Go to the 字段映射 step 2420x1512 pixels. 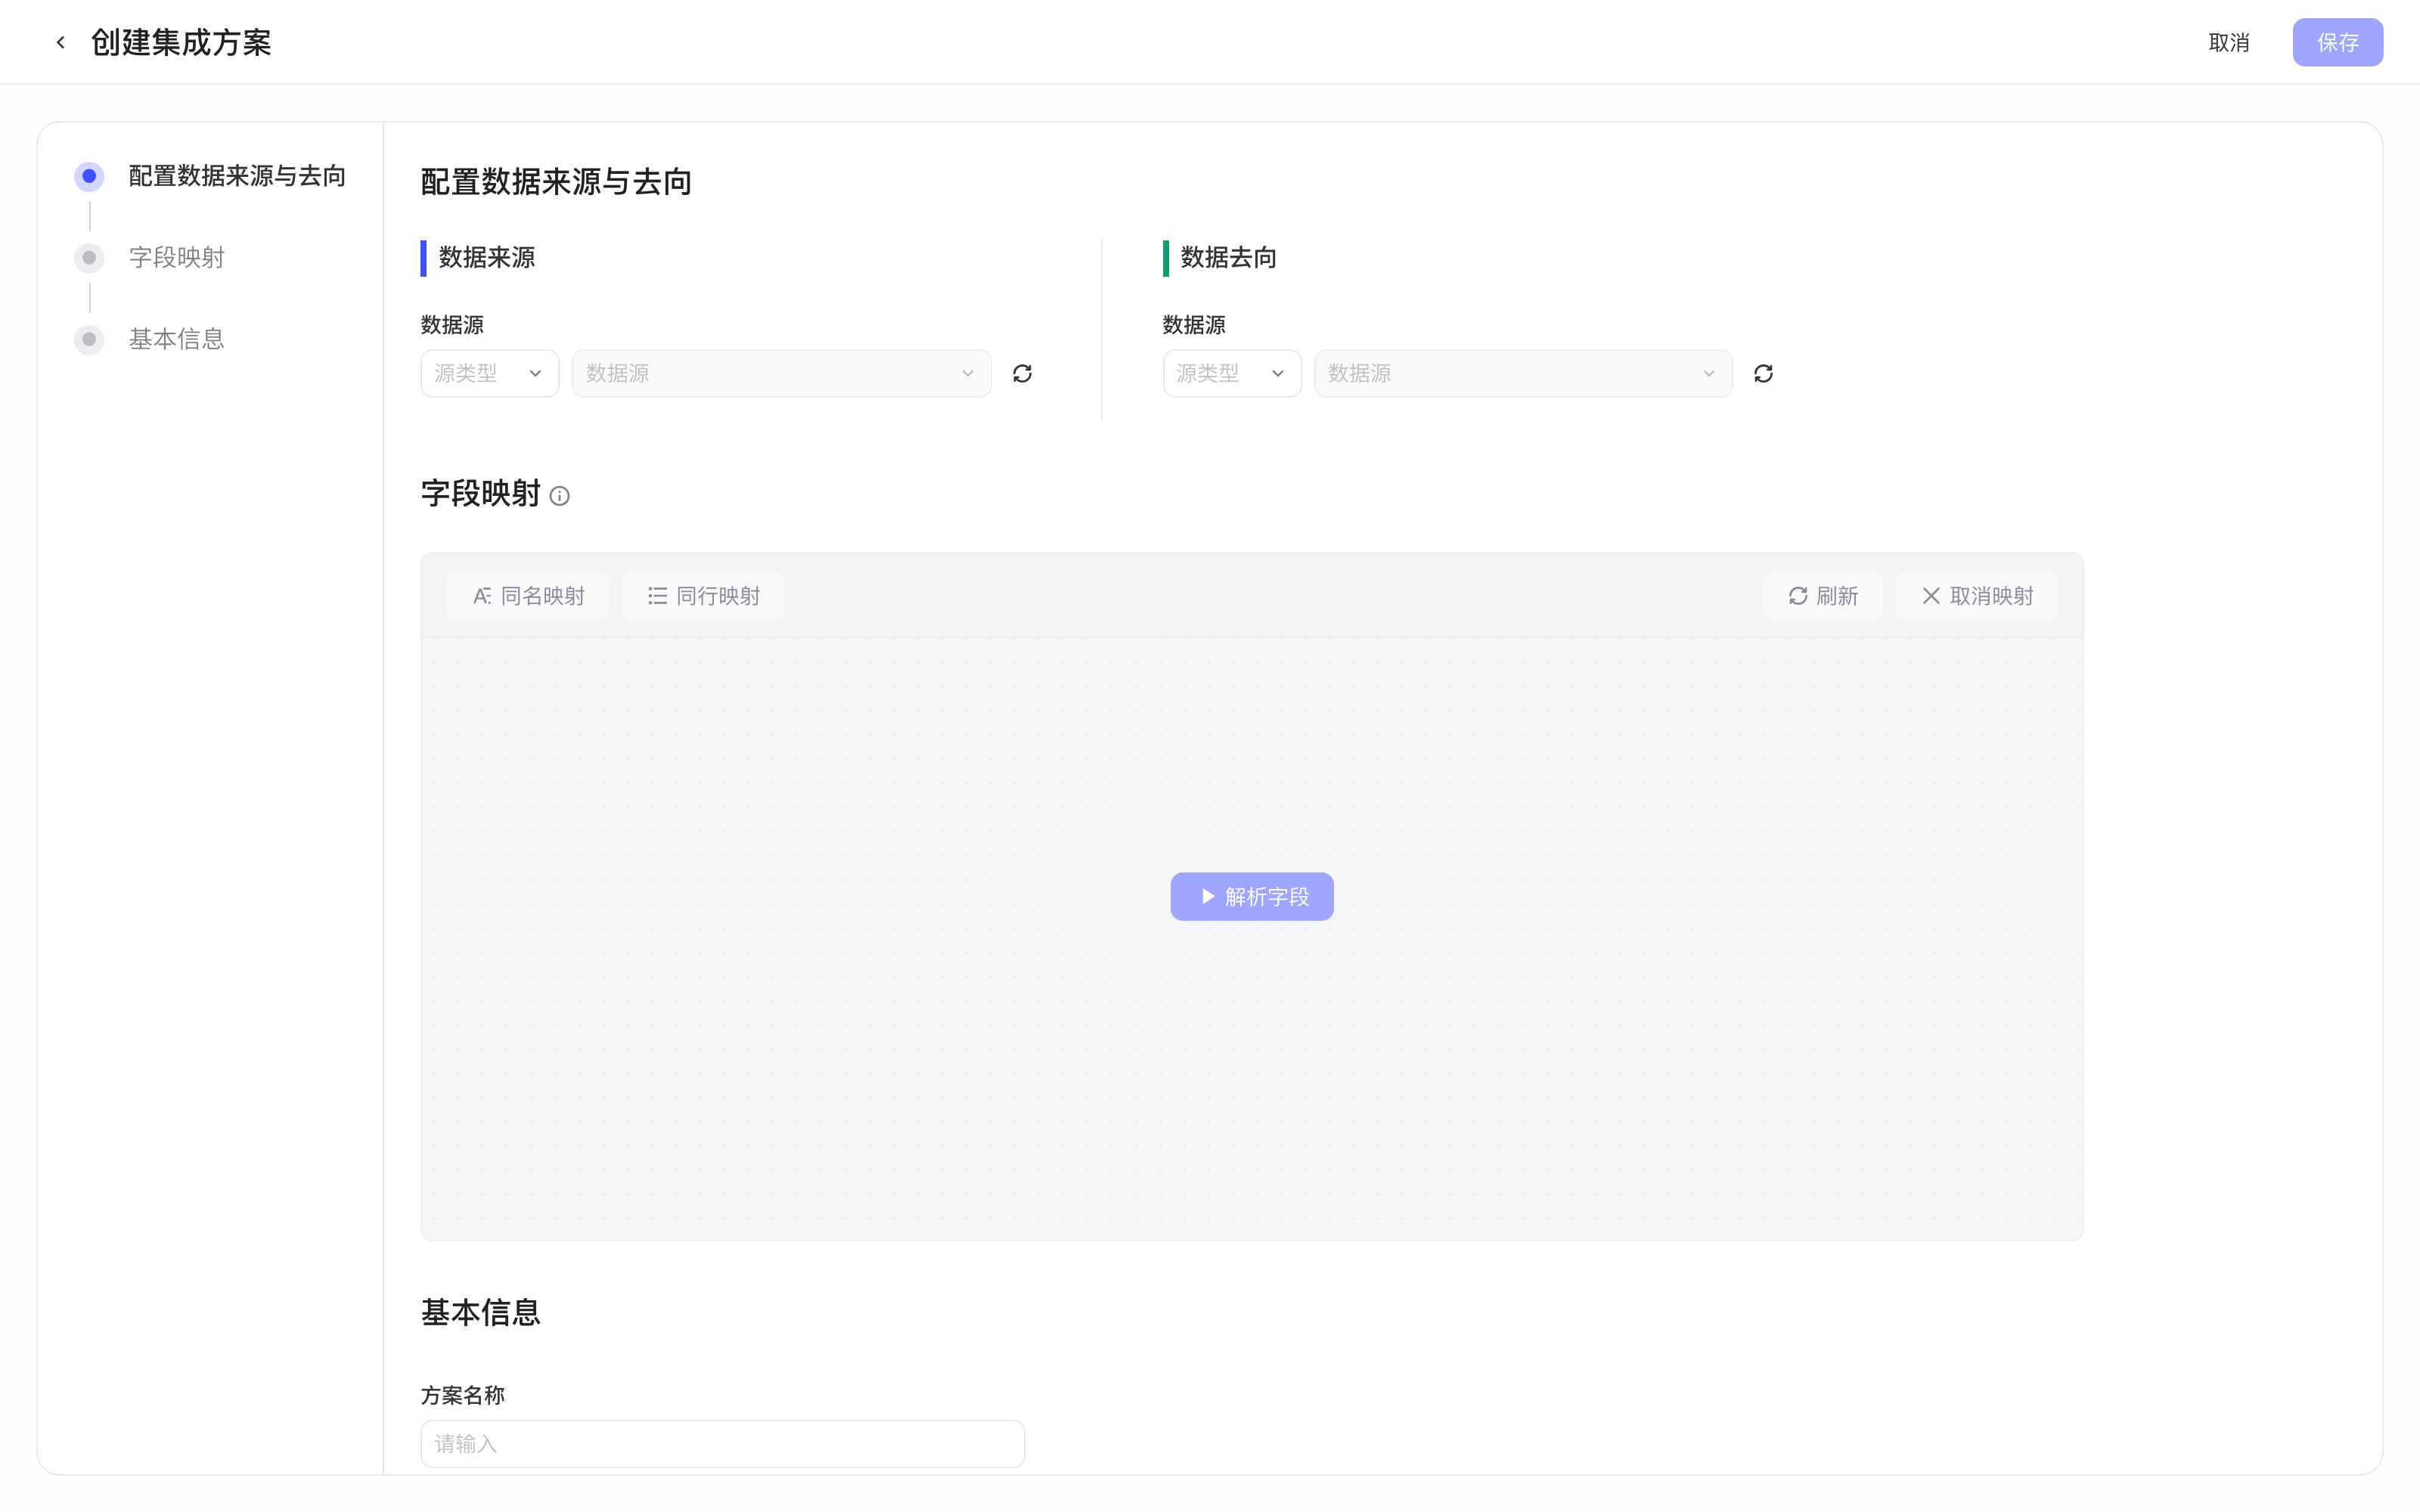click(x=151, y=257)
